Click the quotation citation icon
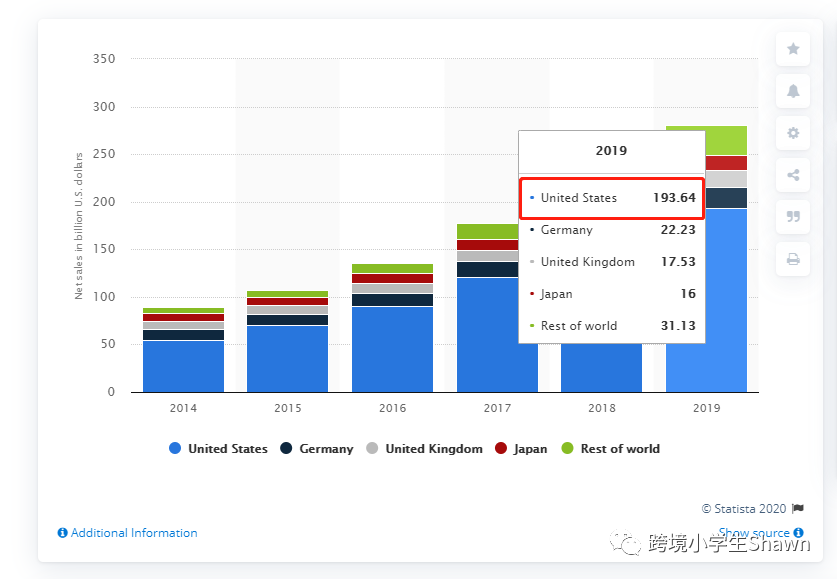837x579 pixels. click(x=793, y=217)
